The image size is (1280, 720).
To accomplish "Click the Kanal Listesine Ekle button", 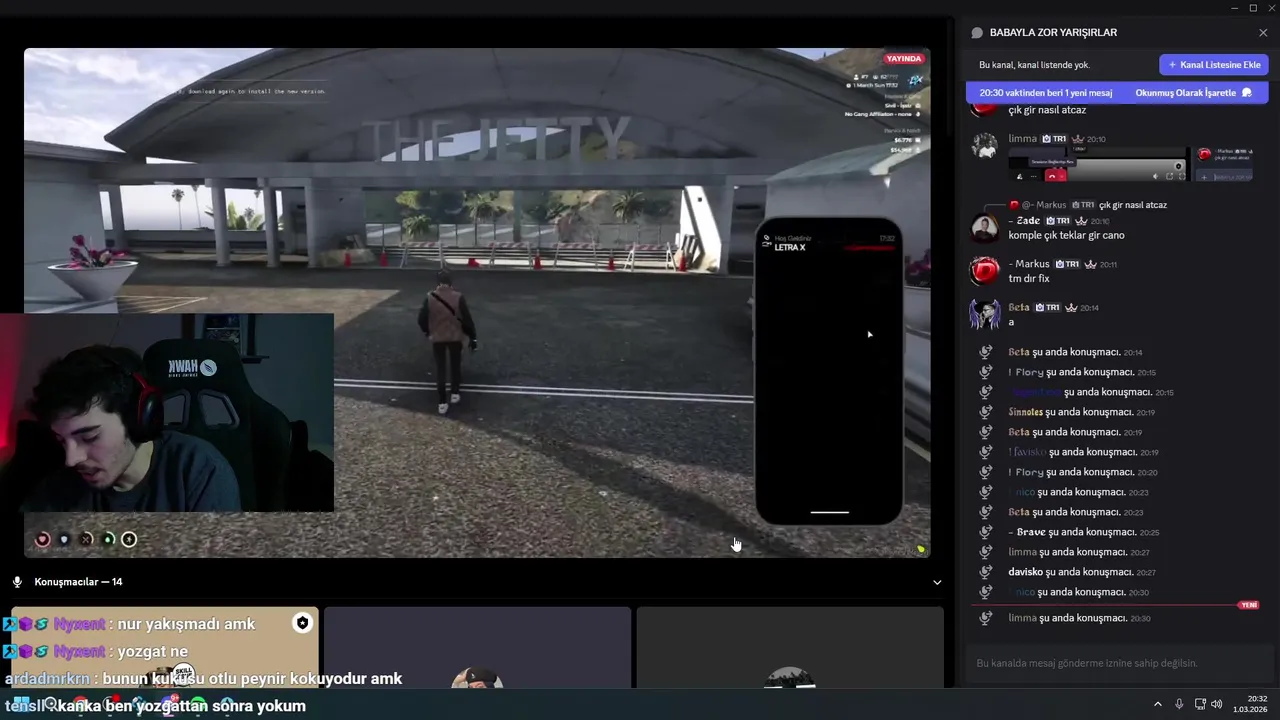I will 1214,65.
